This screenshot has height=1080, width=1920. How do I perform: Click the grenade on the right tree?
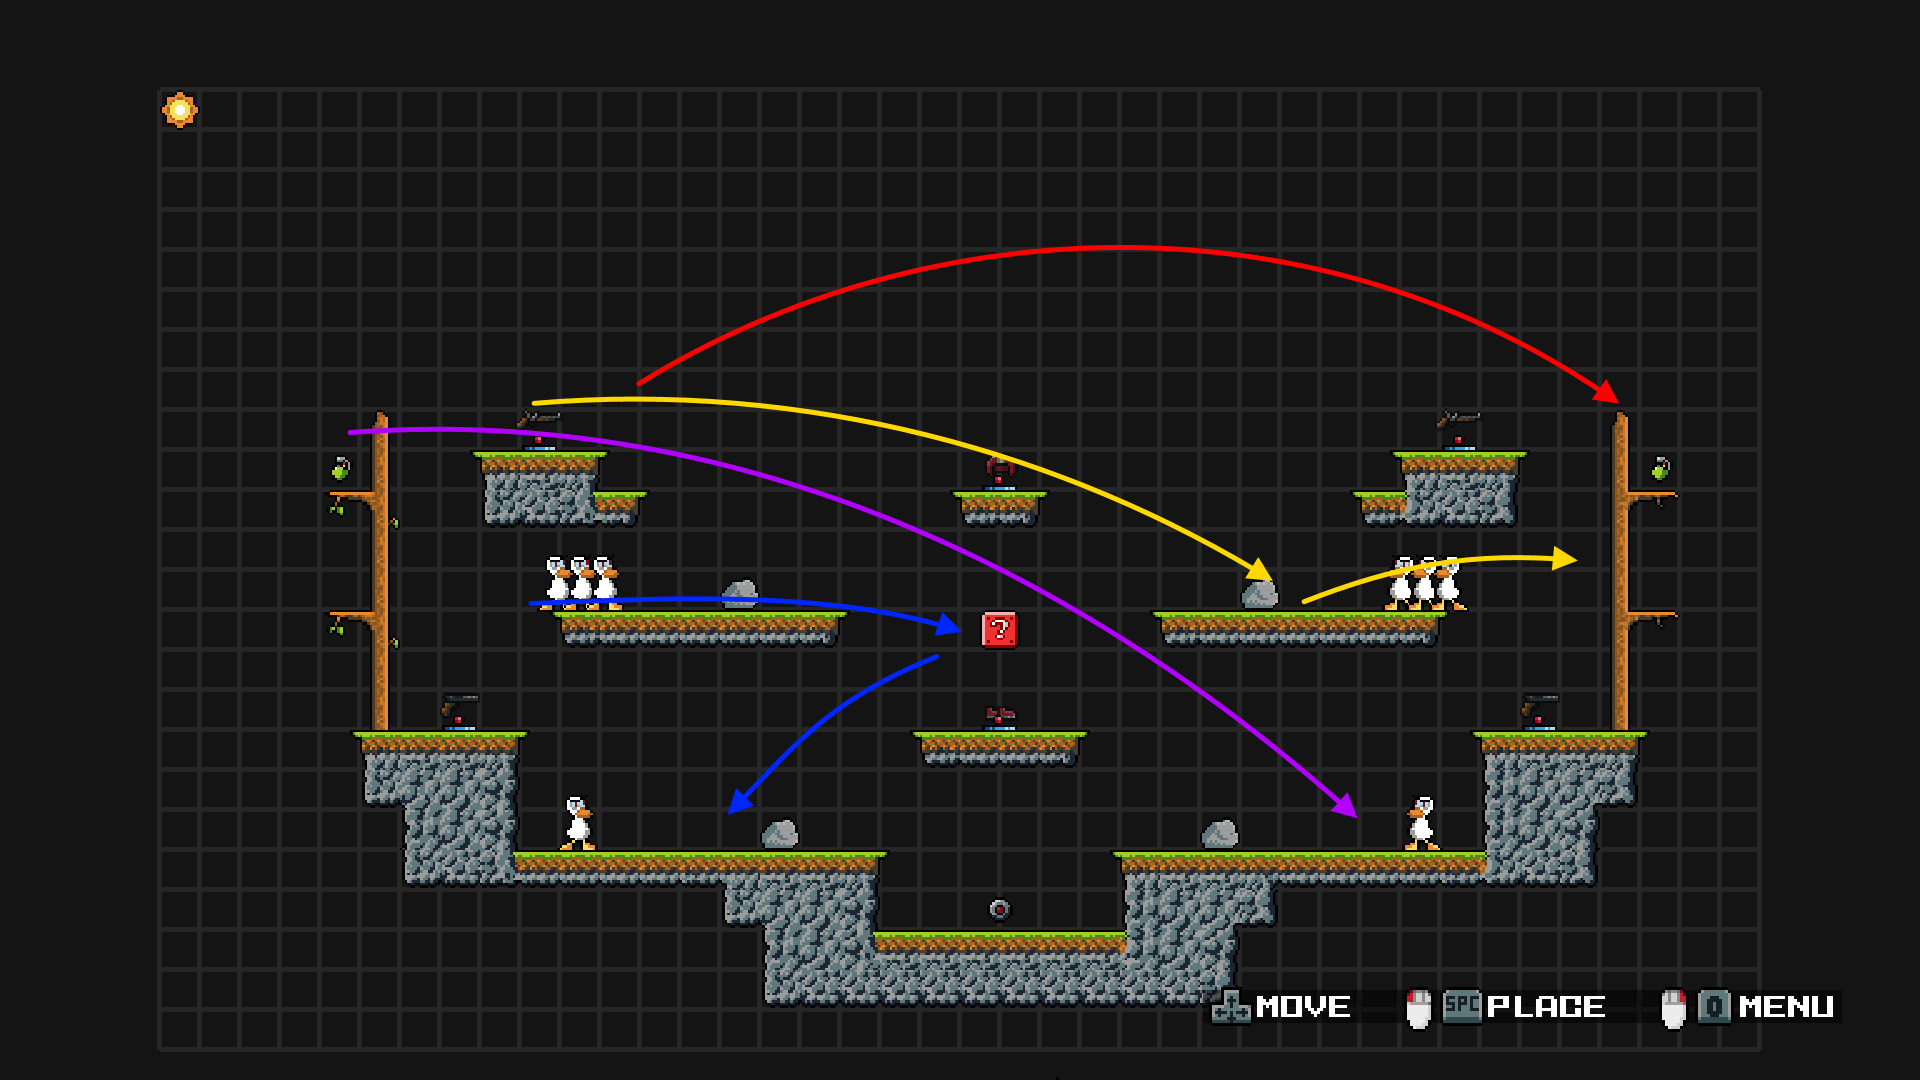pos(1660,468)
